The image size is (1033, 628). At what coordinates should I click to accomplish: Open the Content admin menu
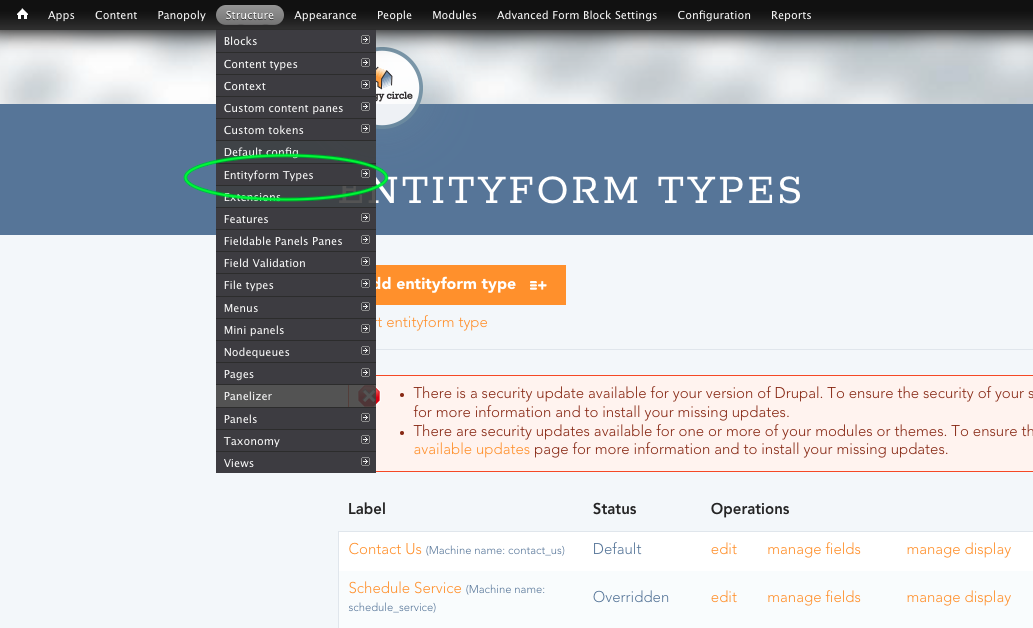(x=116, y=14)
